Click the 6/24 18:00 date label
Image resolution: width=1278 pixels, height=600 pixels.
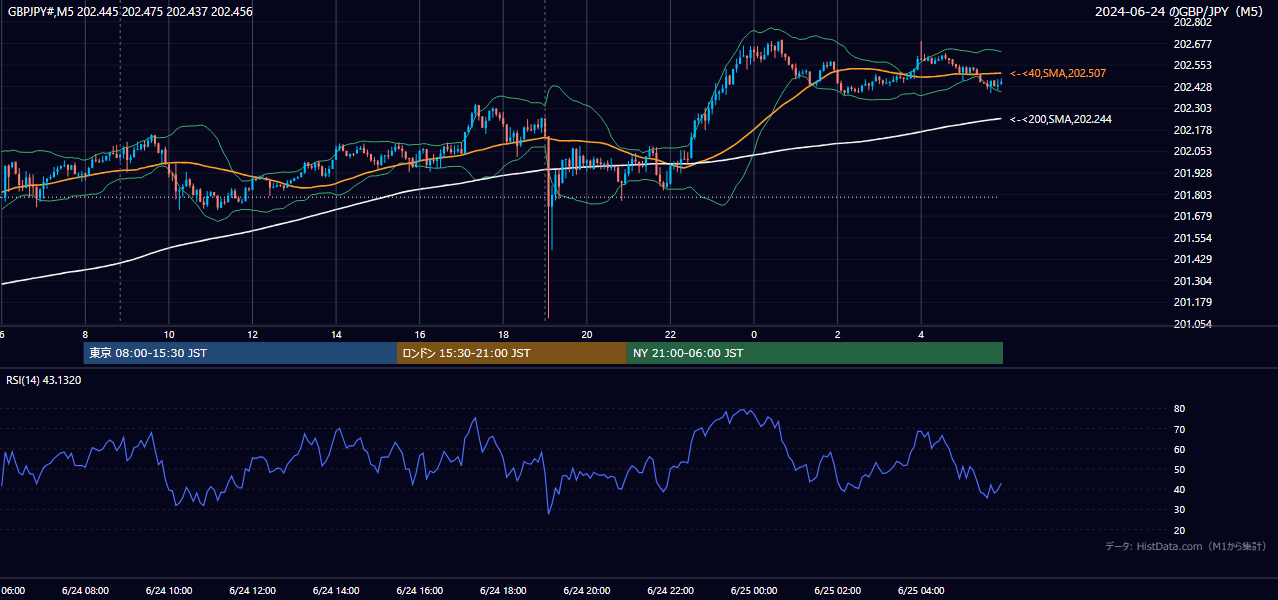(x=503, y=590)
